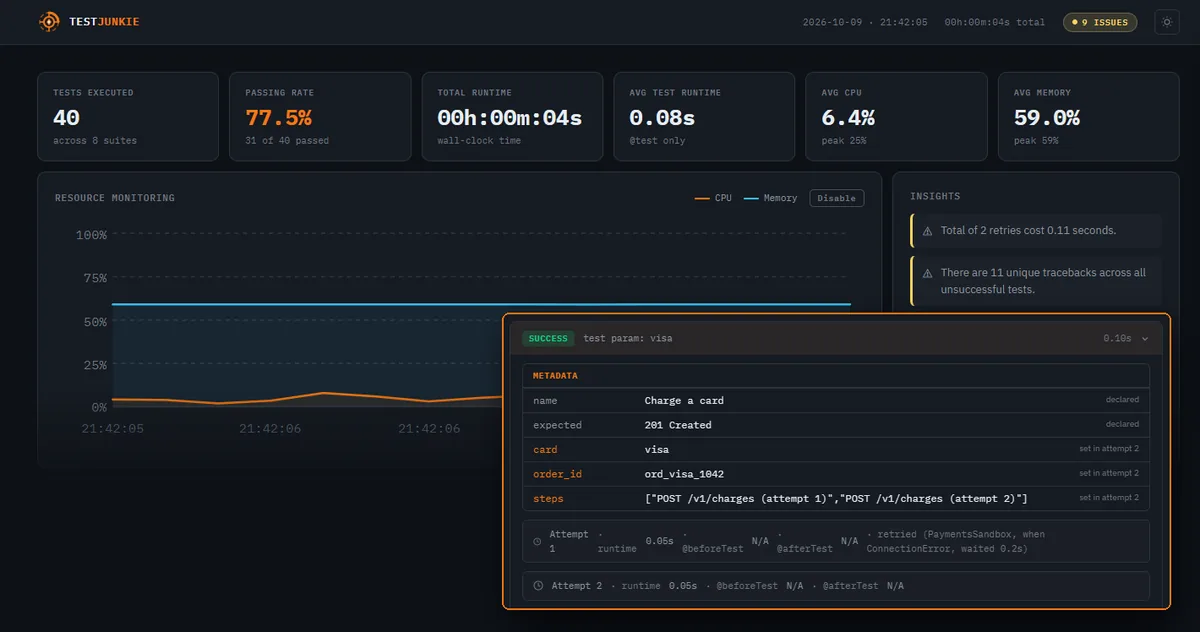Collapse the visa test chevron
Image resolution: width=1200 pixels, height=632 pixels.
1145,339
